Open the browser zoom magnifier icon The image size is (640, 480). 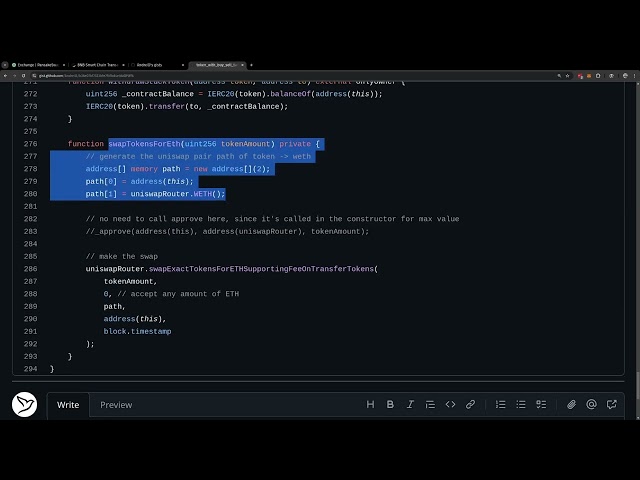click(559, 76)
